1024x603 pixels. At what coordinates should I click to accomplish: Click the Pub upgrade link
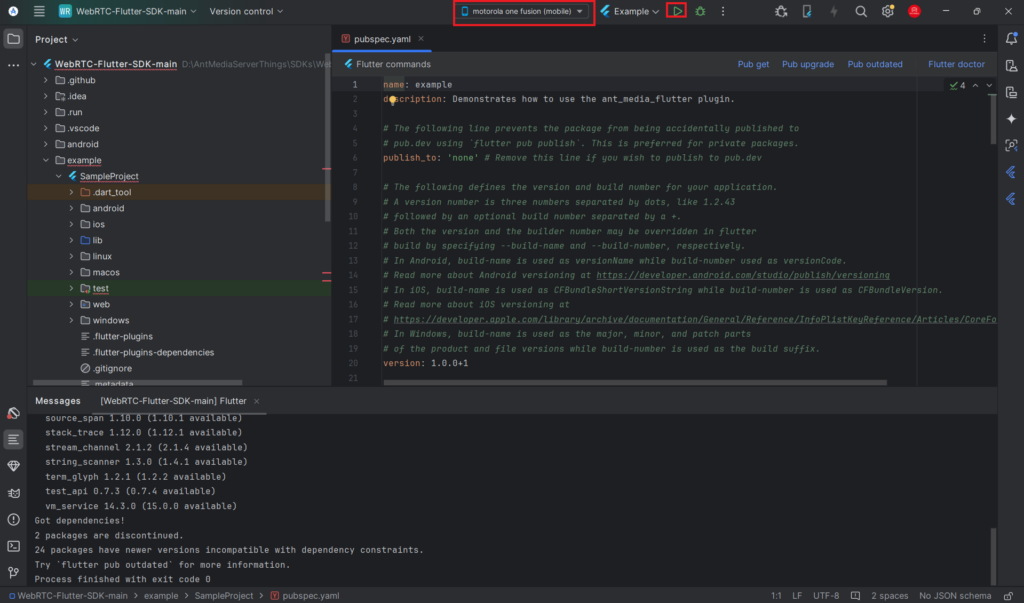(808, 64)
